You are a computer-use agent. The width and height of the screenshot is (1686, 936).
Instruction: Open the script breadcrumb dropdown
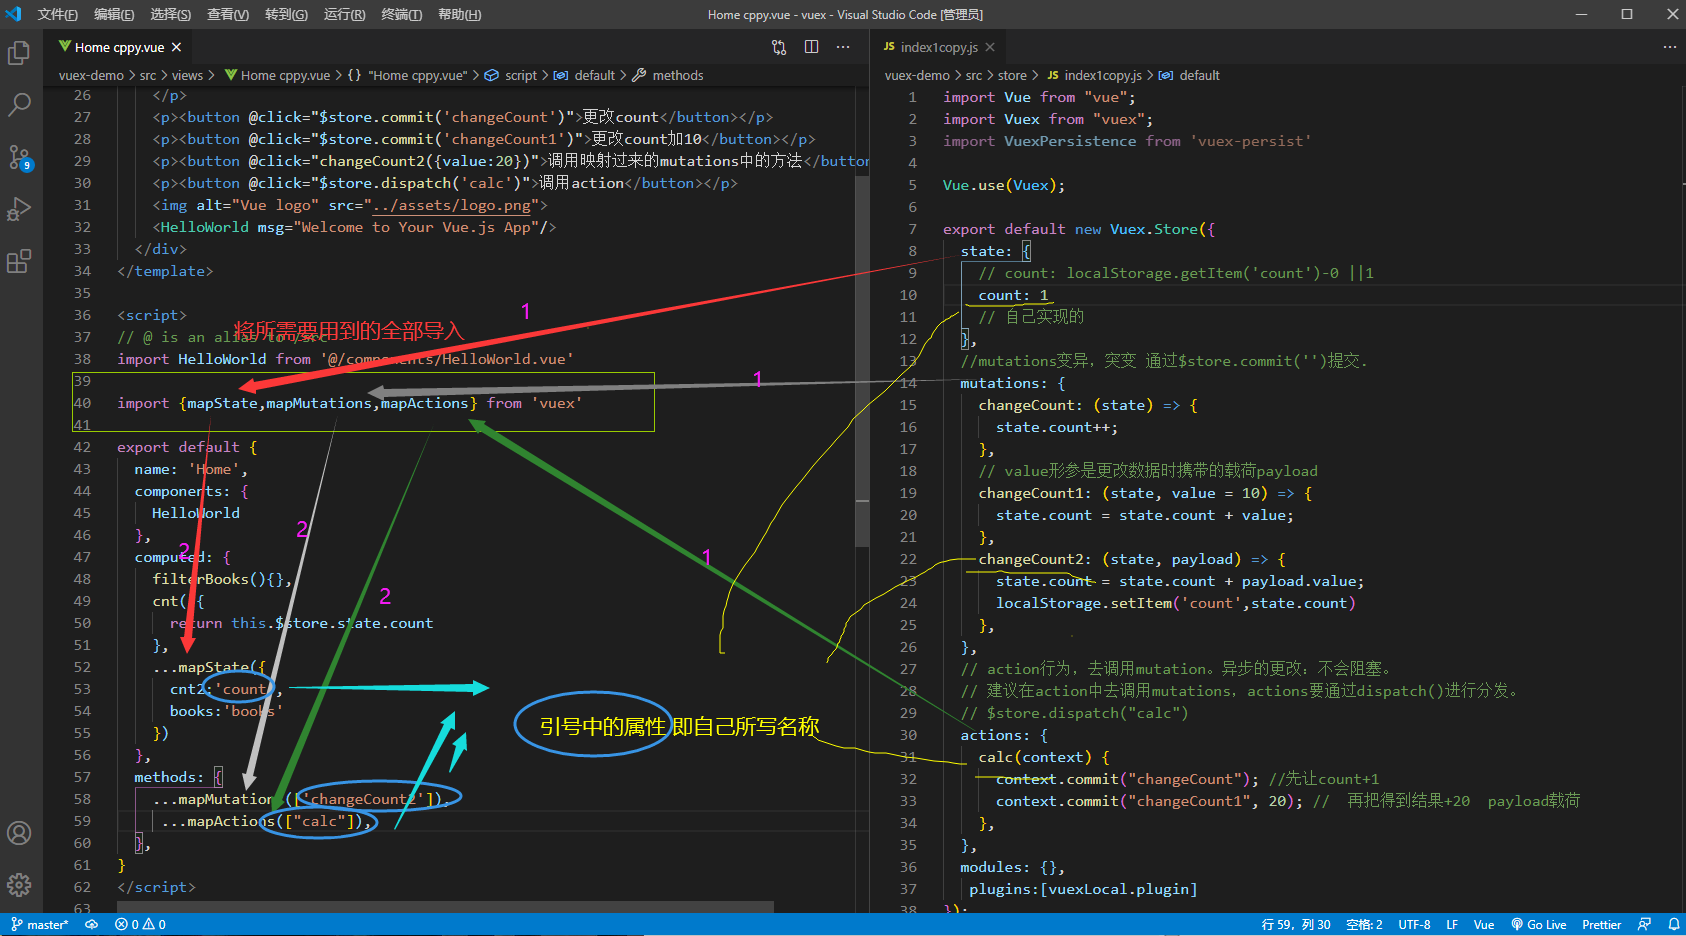click(x=521, y=75)
